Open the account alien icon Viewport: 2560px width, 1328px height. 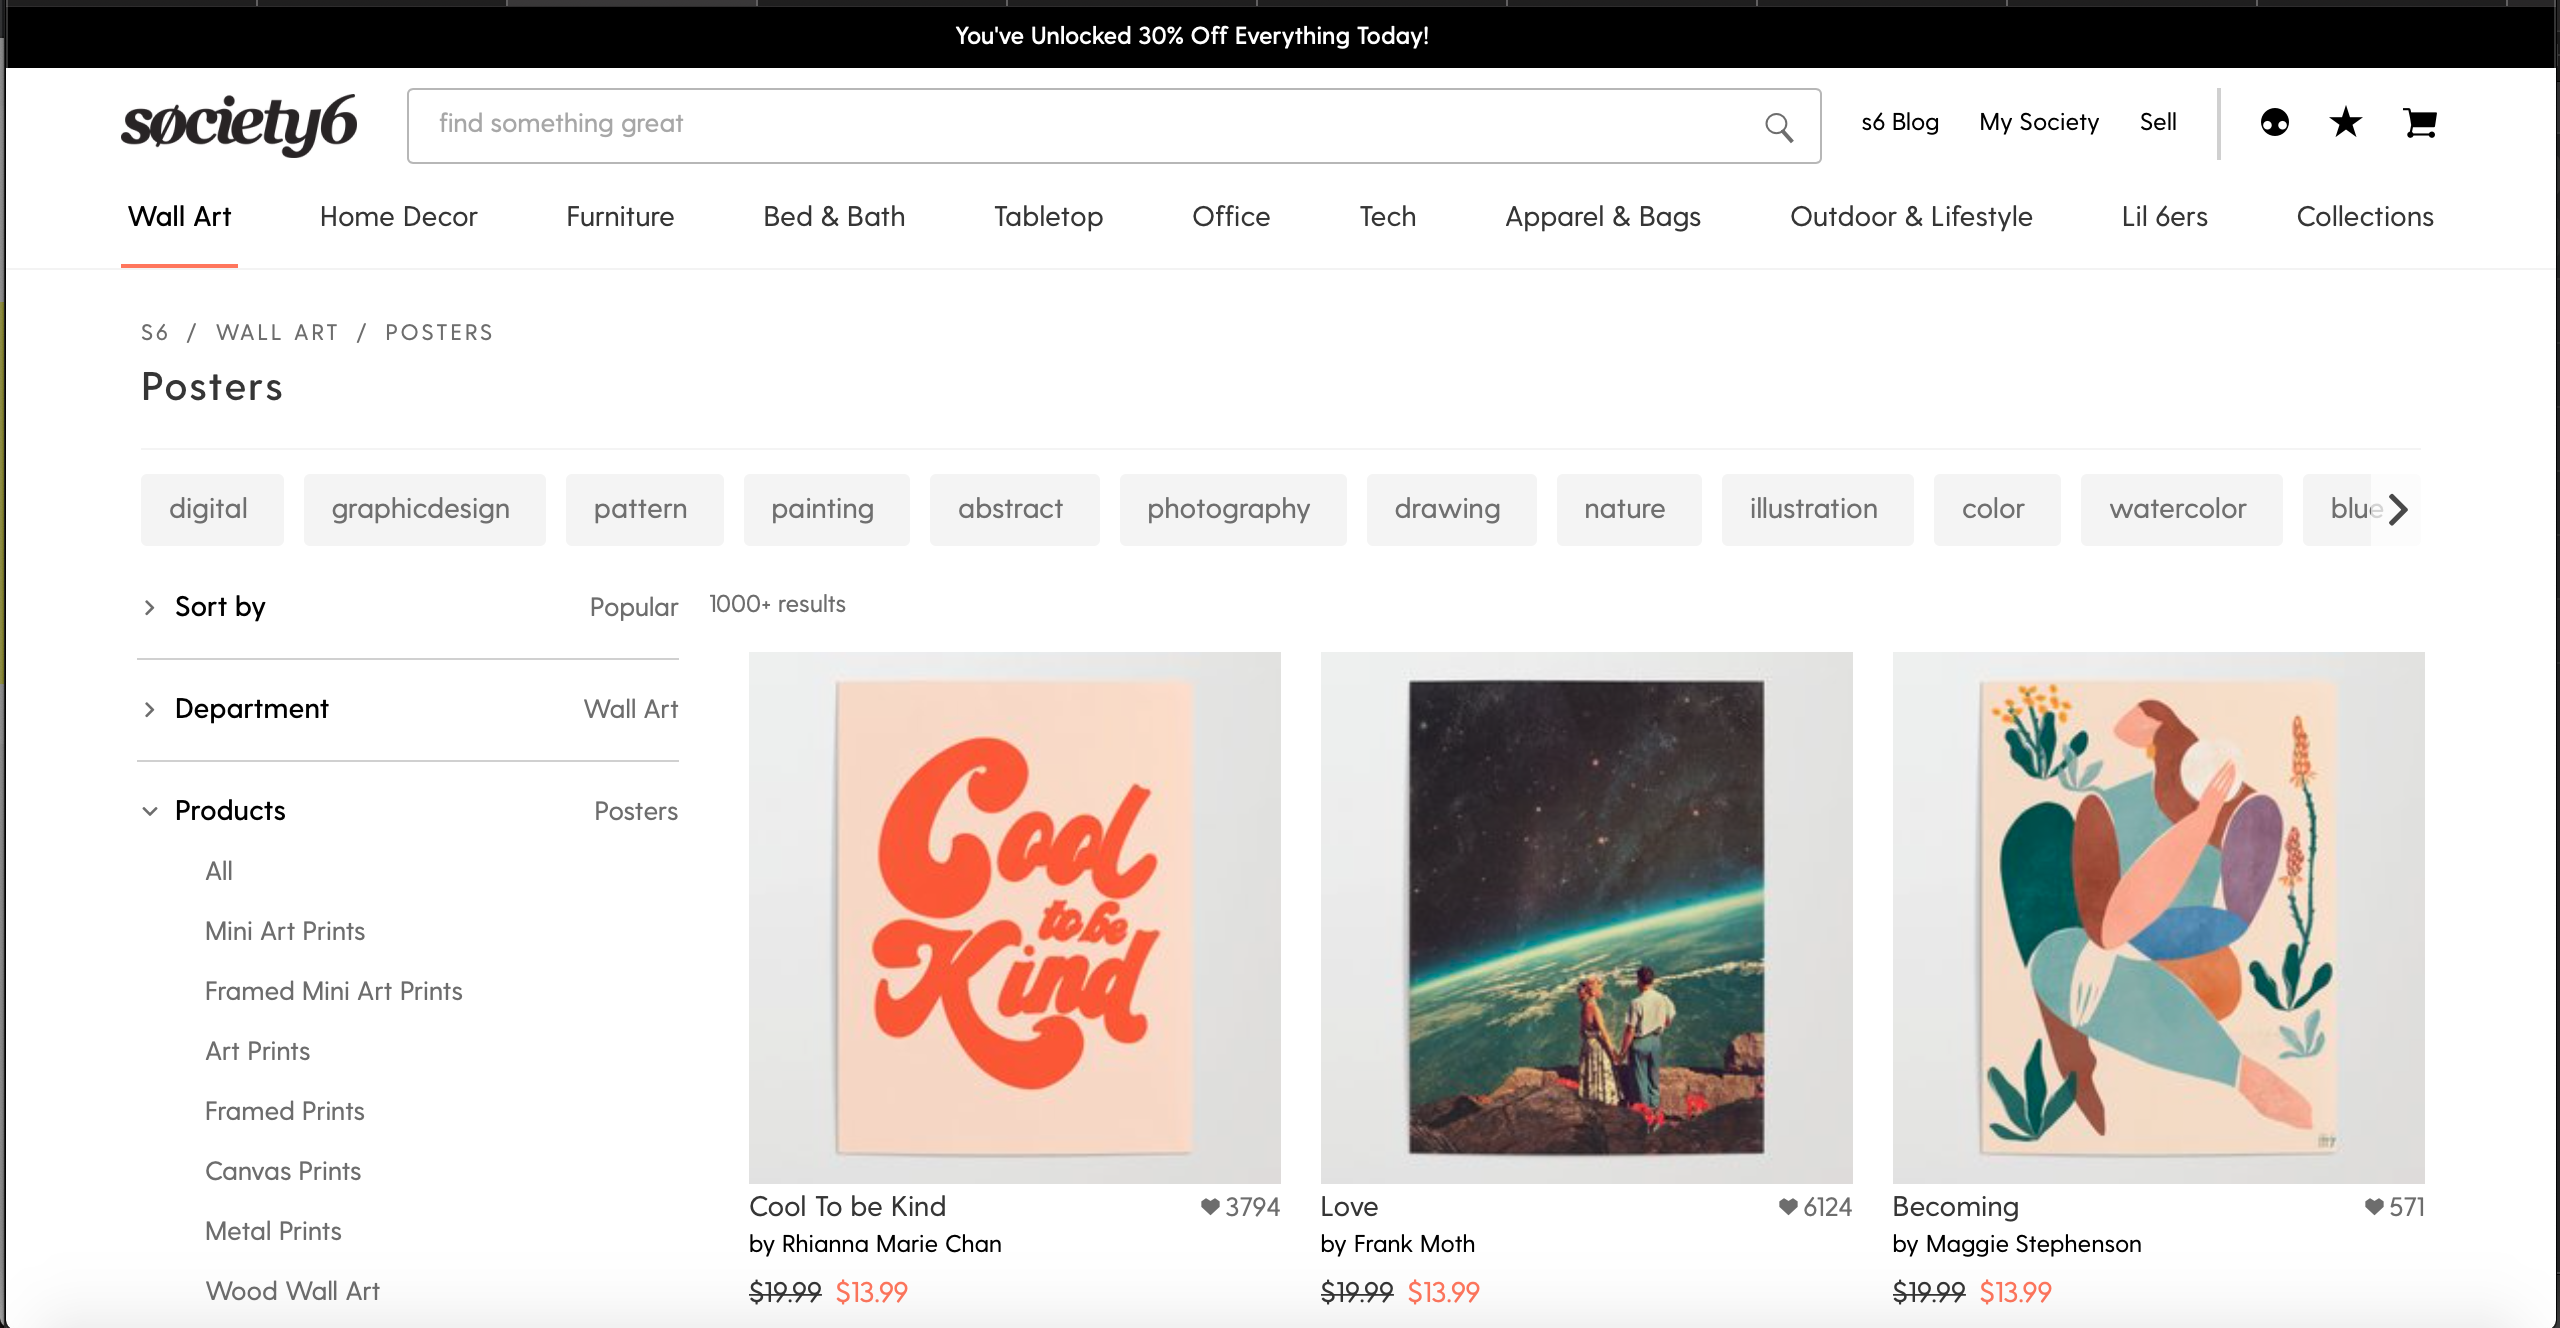tap(2274, 122)
